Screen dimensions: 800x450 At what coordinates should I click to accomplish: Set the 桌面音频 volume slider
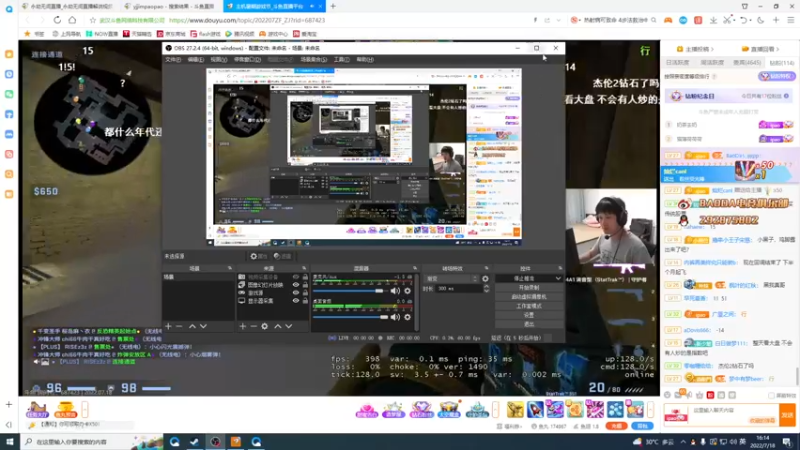[x=350, y=317]
